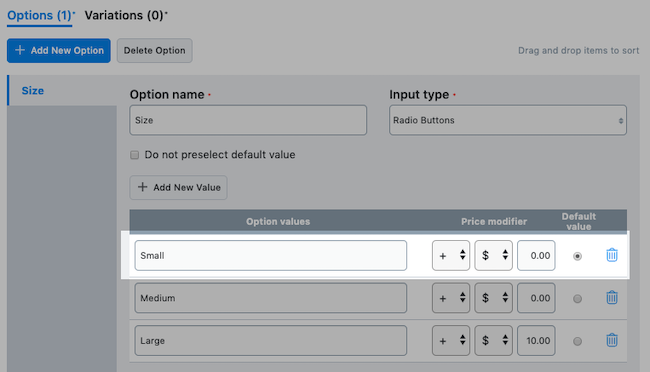Open dollar currency dropdown for Small
The height and width of the screenshot is (372, 650).
pos(493,255)
